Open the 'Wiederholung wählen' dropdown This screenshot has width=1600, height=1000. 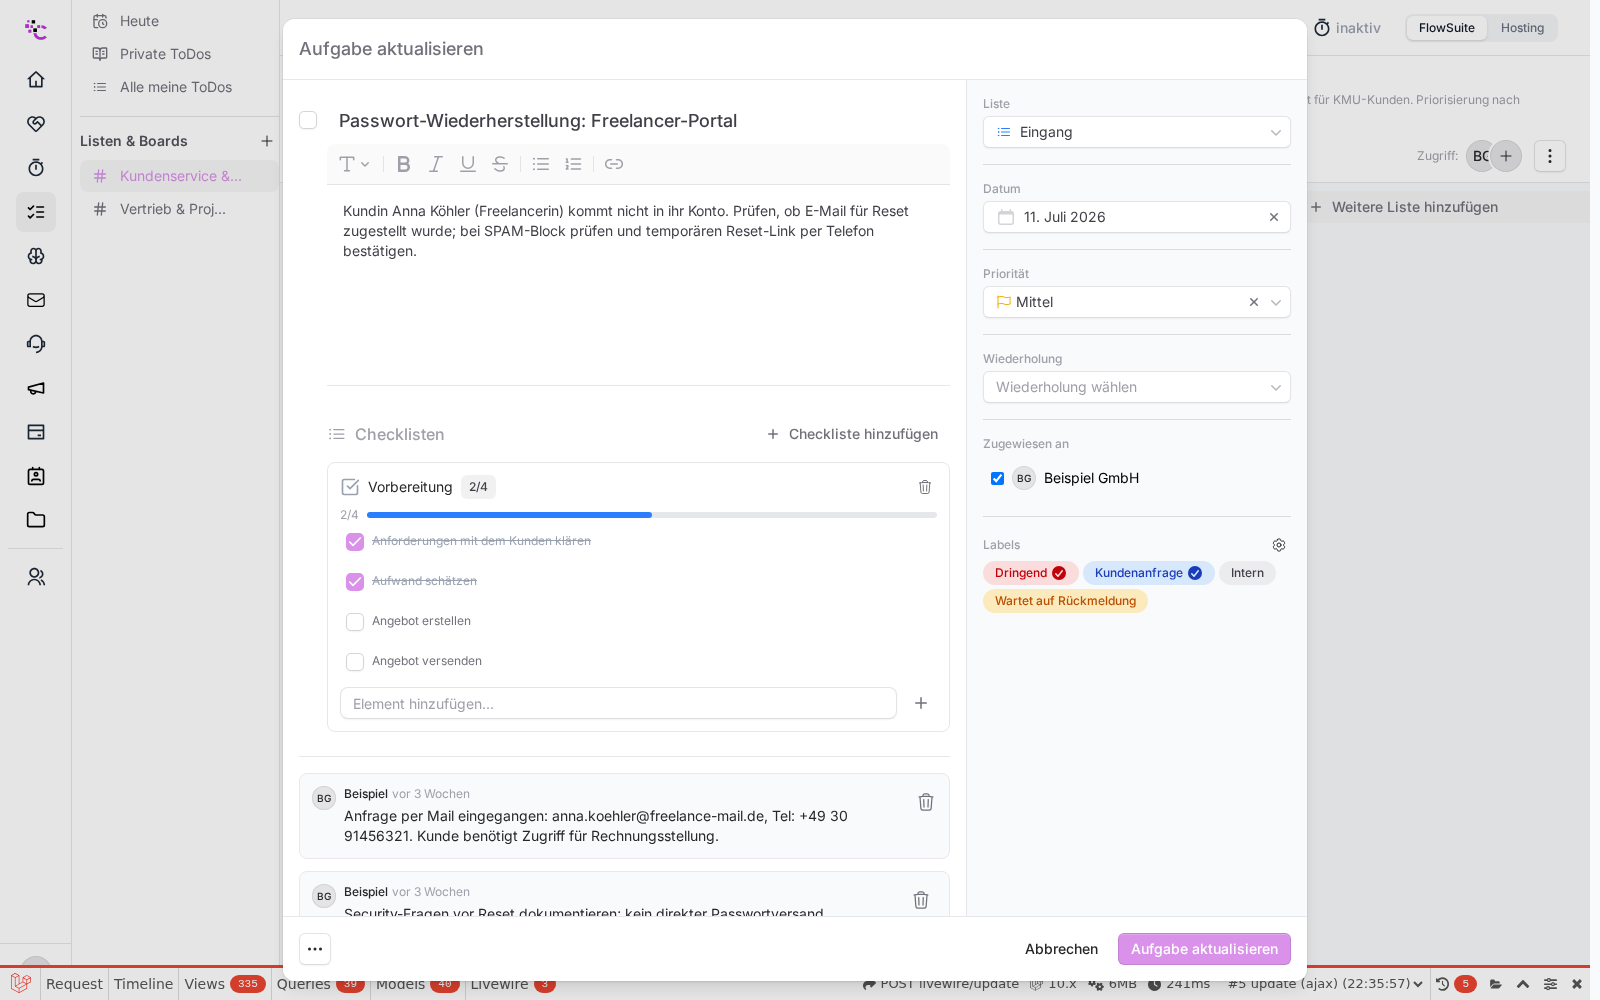click(x=1137, y=387)
